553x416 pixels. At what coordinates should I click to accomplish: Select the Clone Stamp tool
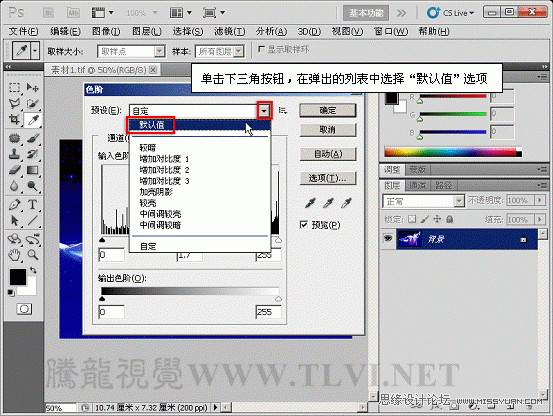14,154
